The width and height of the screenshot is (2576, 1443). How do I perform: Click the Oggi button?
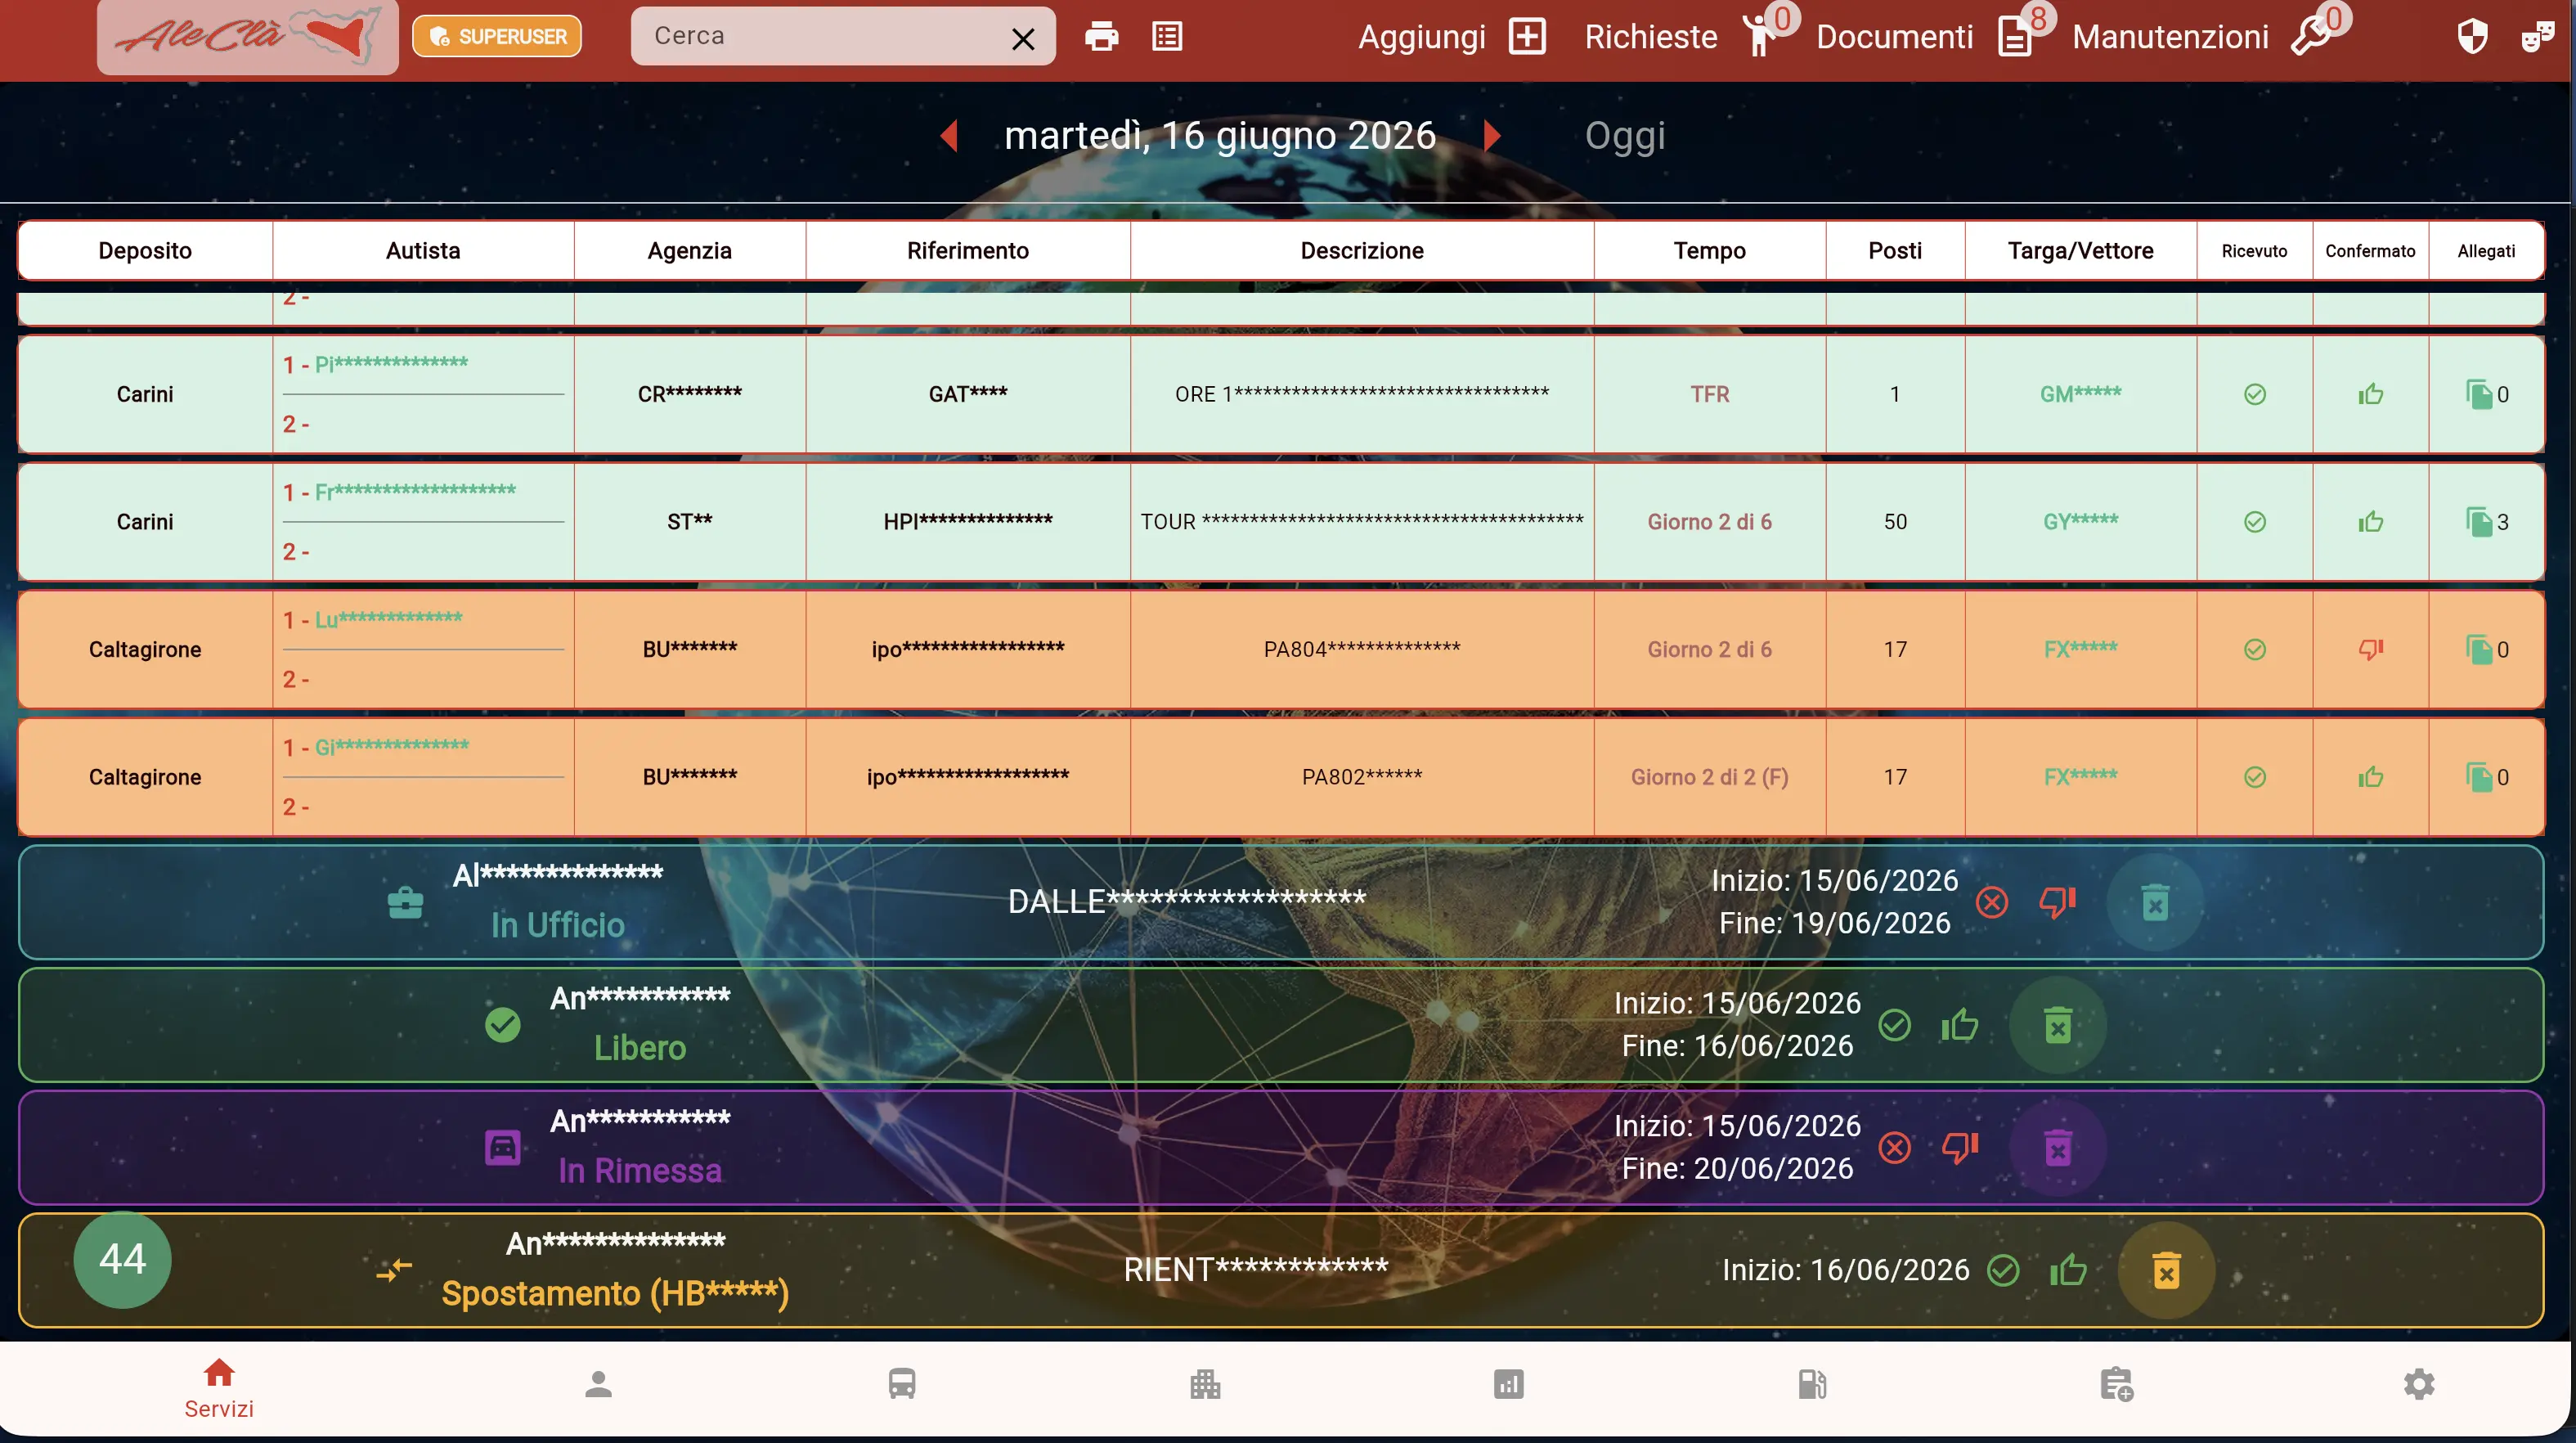tap(1625, 135)
